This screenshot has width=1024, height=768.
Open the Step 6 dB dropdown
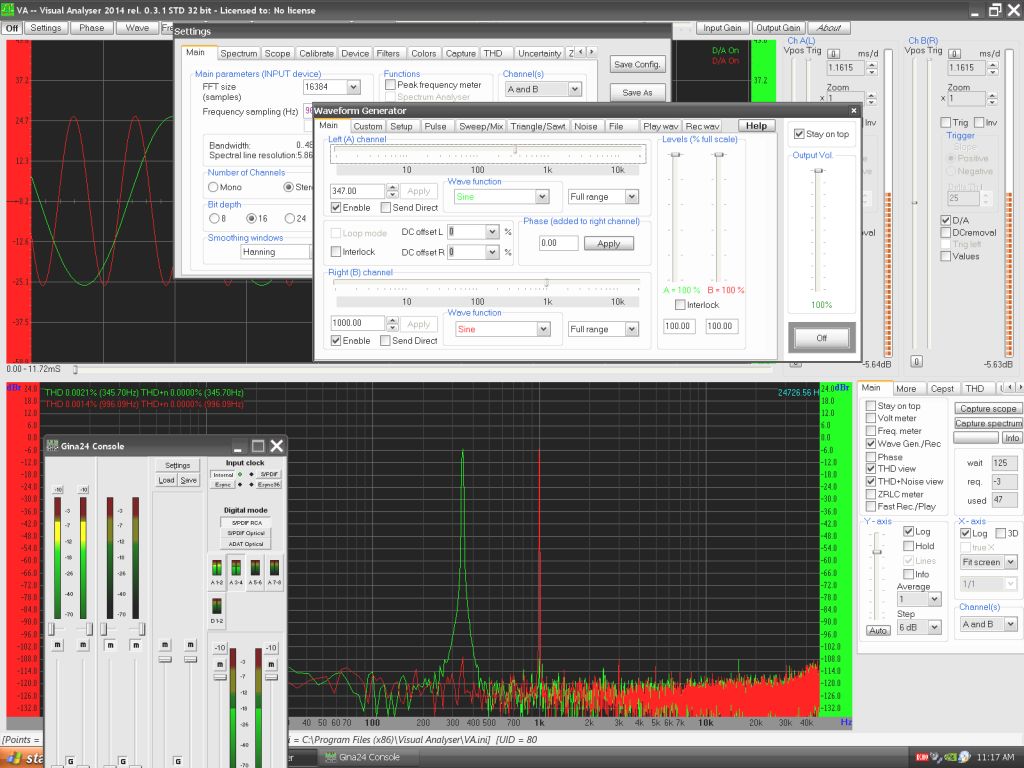pos(935,627)
